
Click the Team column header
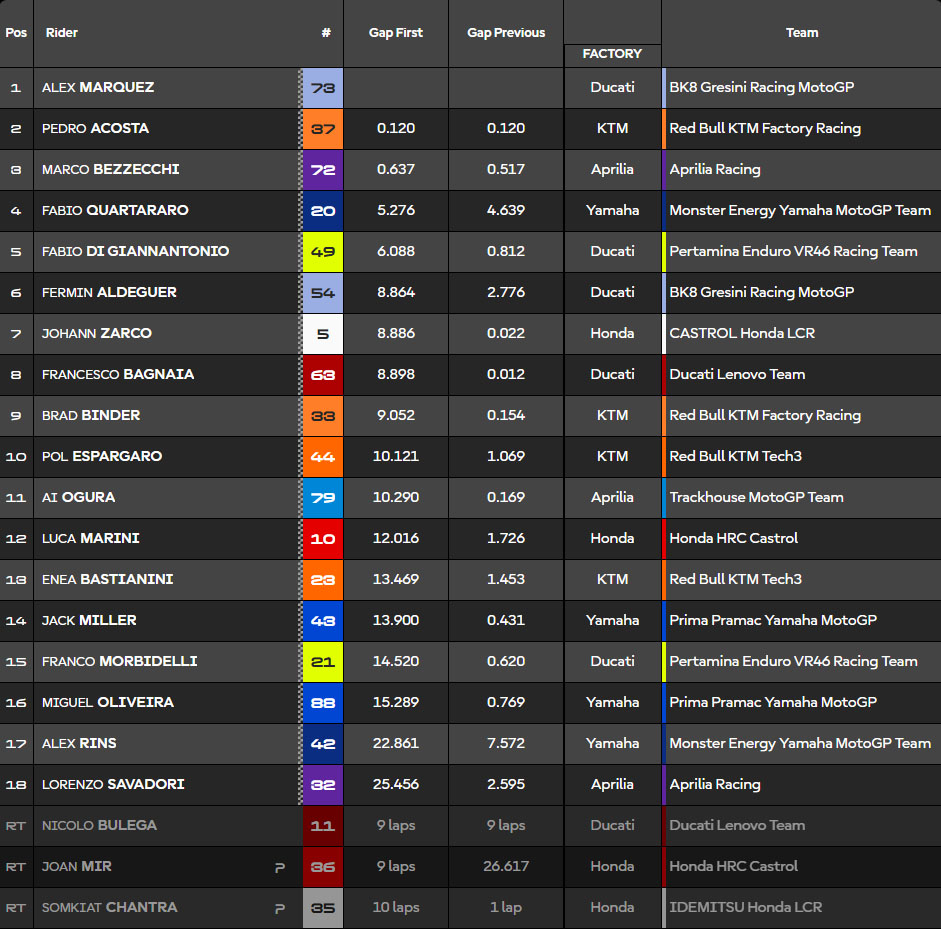pos(801,33)
